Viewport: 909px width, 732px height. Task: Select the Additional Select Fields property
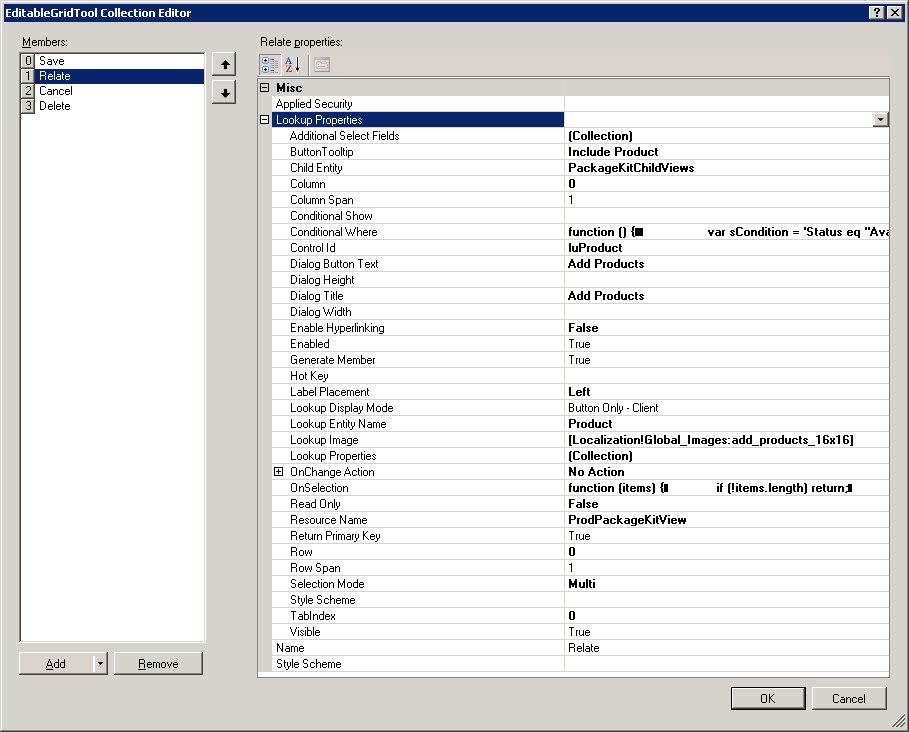344,136
